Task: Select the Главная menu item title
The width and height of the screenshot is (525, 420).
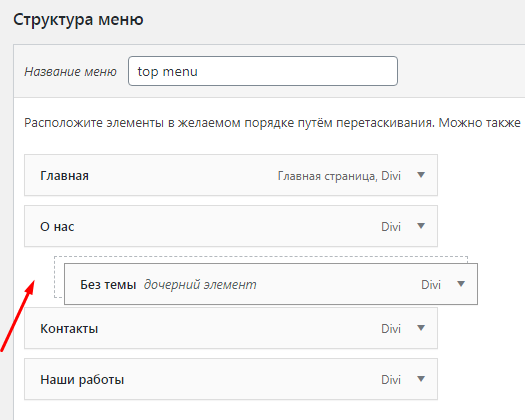Action: (64, 176)
